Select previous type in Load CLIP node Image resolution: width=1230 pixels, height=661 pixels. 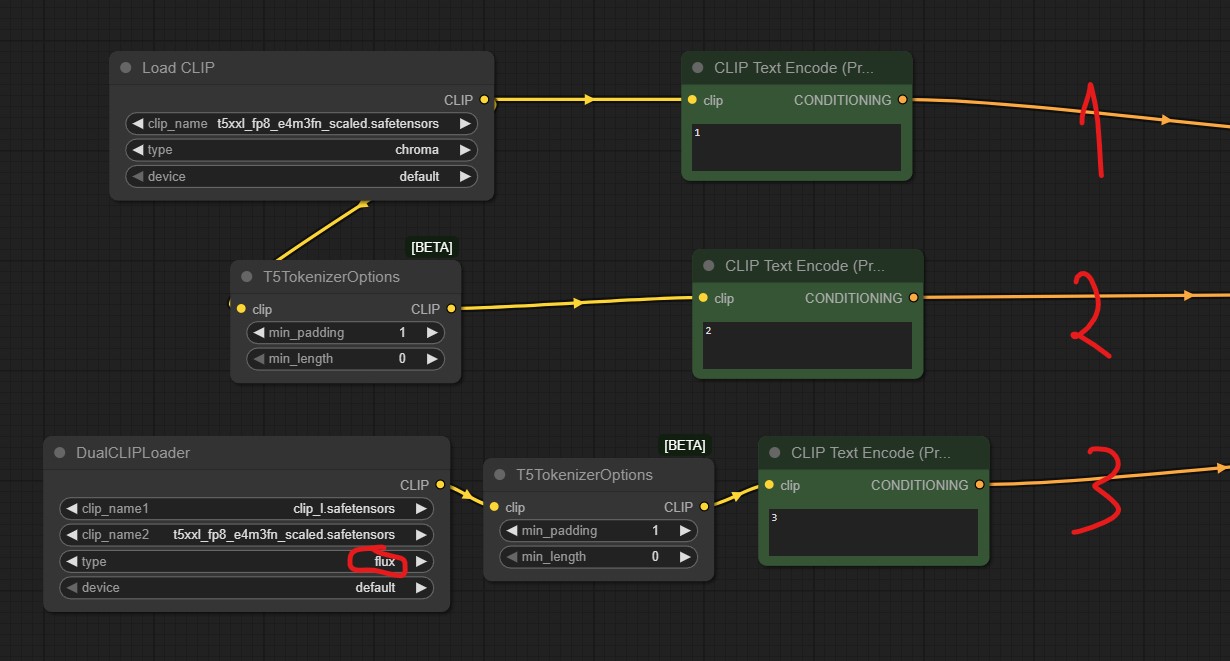[138, 150]
